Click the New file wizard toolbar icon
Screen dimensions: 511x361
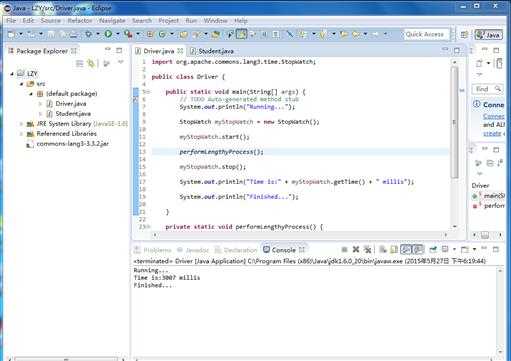point(12,34)
